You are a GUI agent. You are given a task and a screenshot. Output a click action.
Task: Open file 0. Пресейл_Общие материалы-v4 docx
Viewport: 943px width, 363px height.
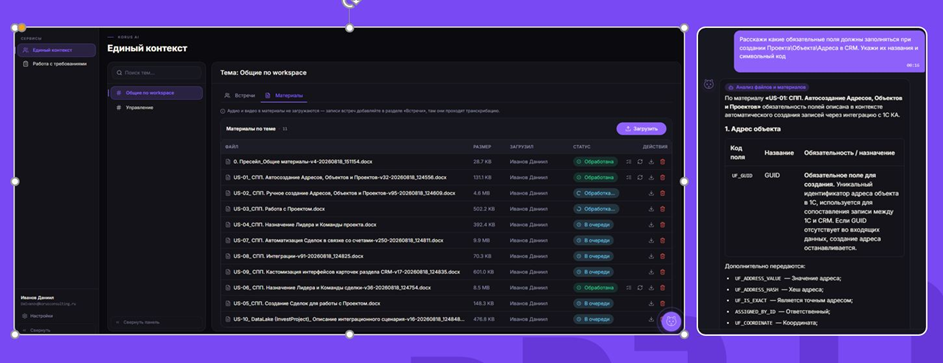303,162
